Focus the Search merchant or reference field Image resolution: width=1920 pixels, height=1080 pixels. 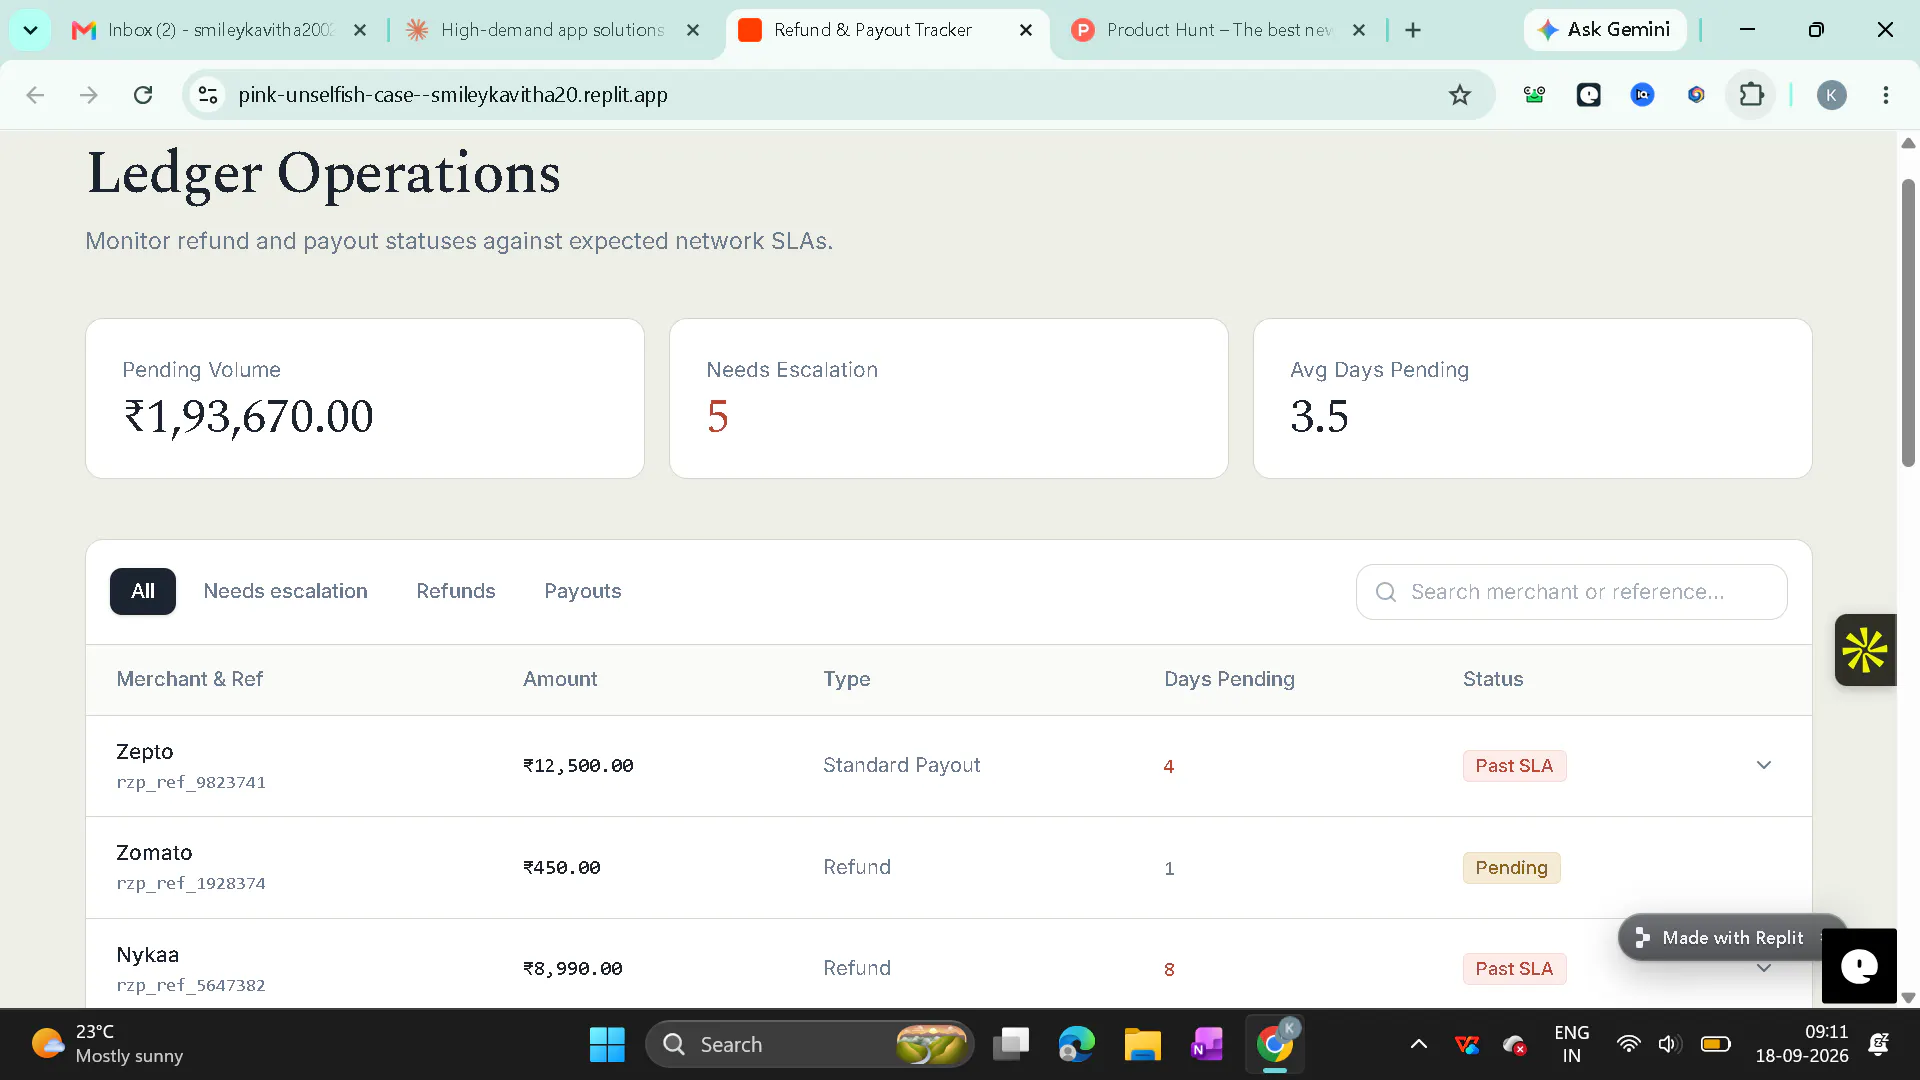(1571, 592)
